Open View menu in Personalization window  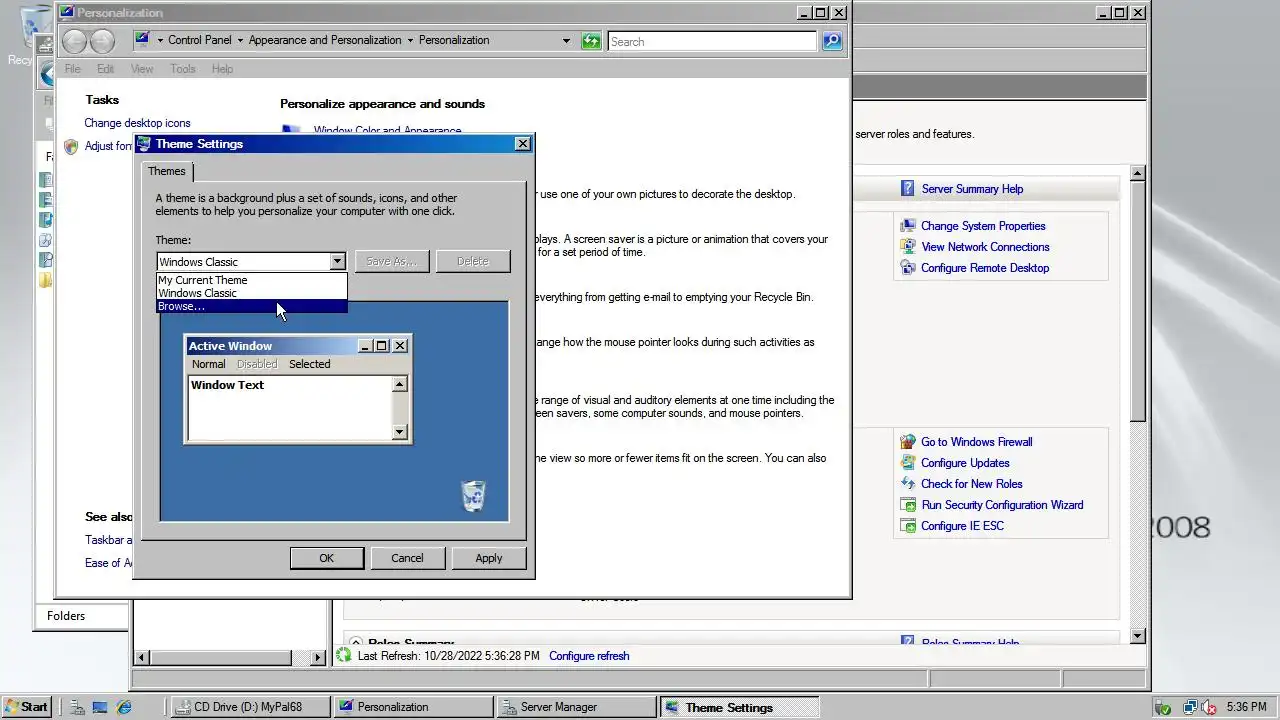pyautogui.click(x=142, y=69)
